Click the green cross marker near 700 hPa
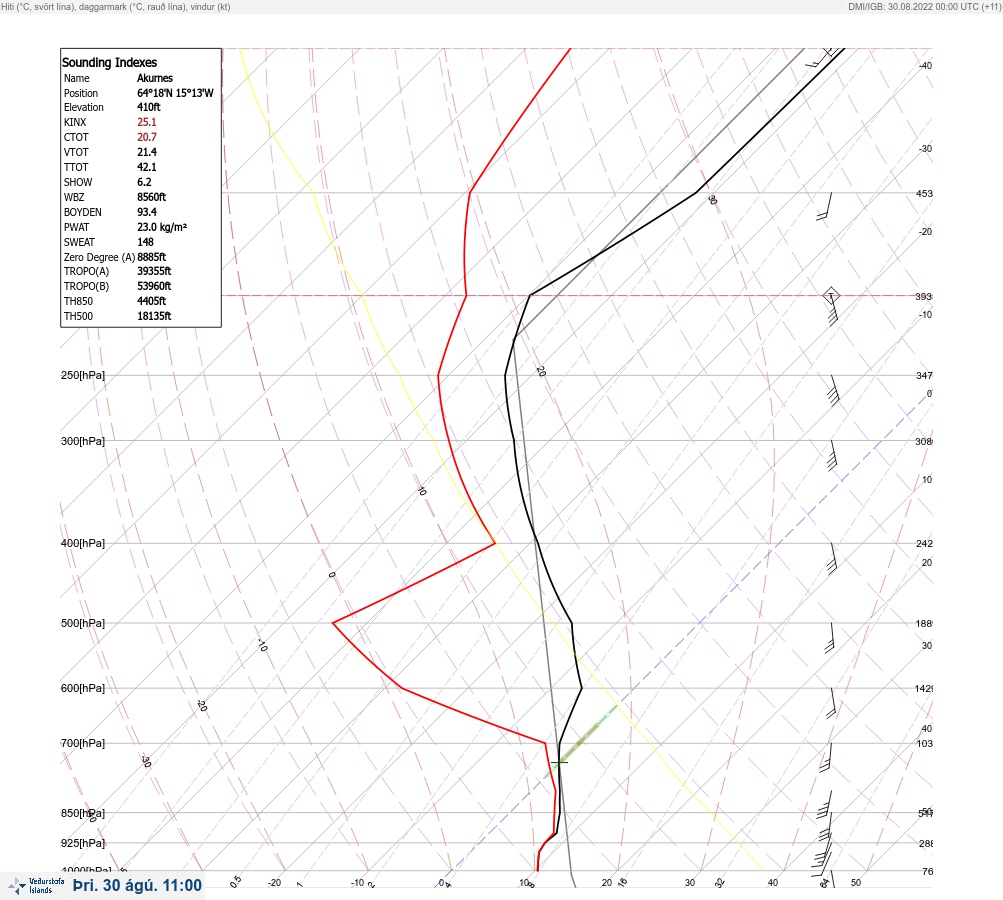1003x900 pixels. (560, 762)
